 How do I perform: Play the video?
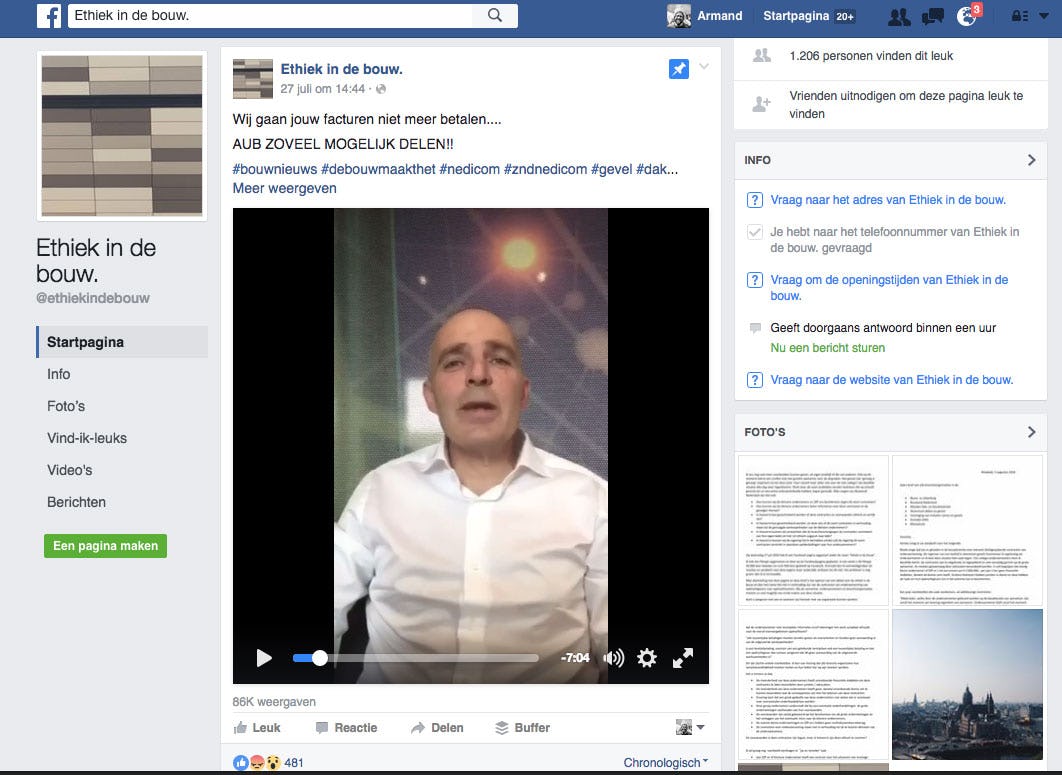point(264,658)
